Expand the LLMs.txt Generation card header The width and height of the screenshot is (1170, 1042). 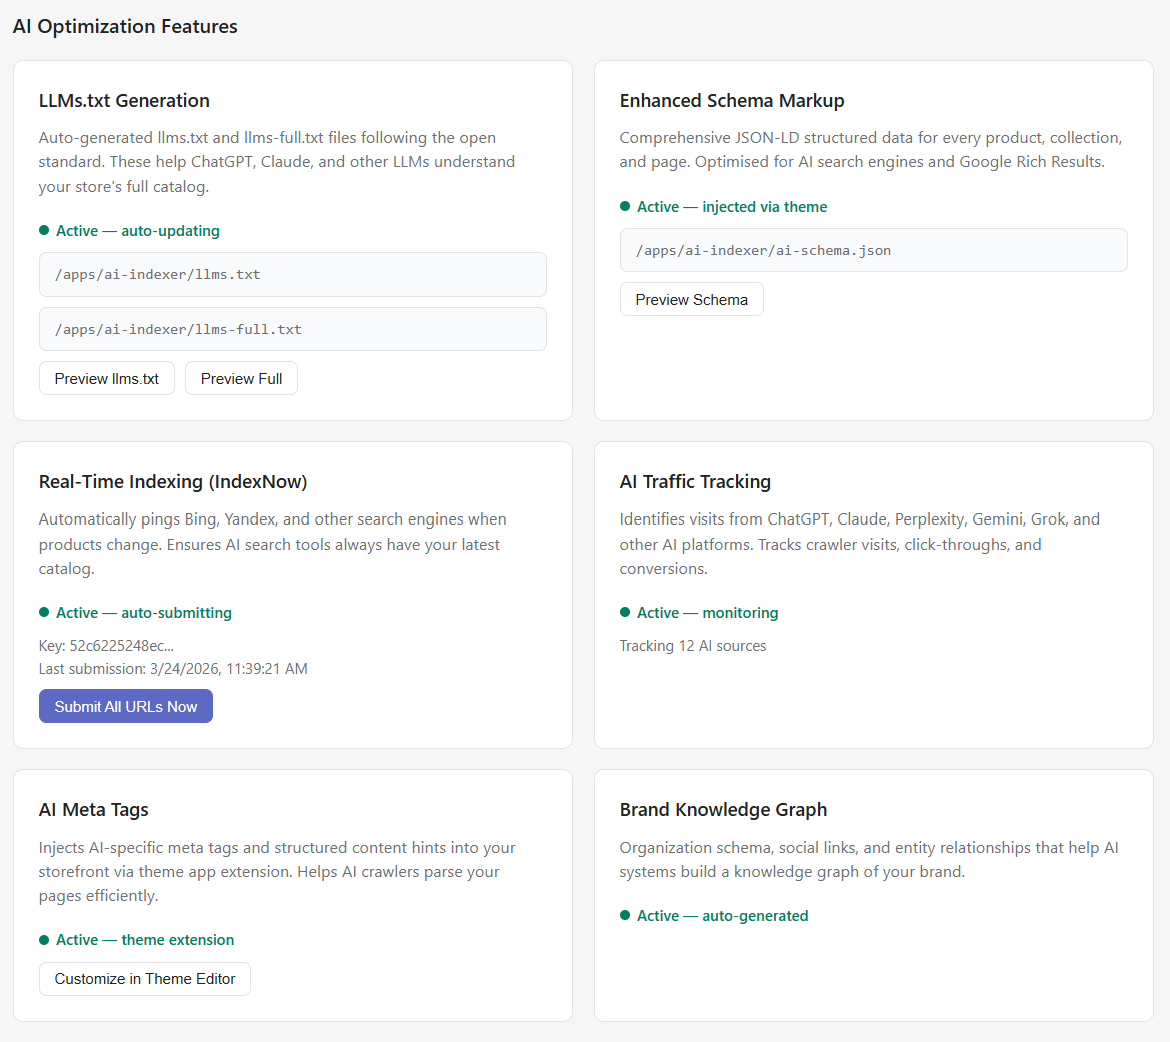pos(124,100)
